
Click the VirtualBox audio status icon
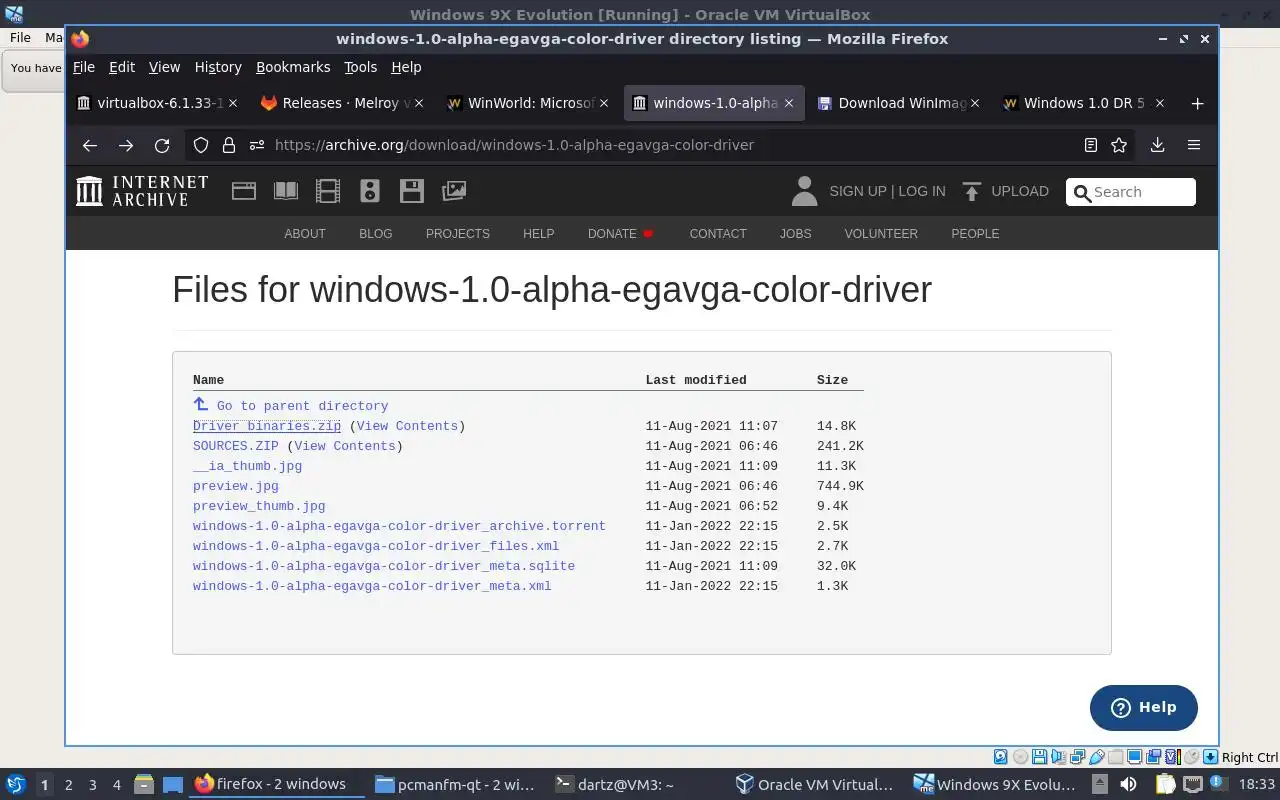[1059, 757]
